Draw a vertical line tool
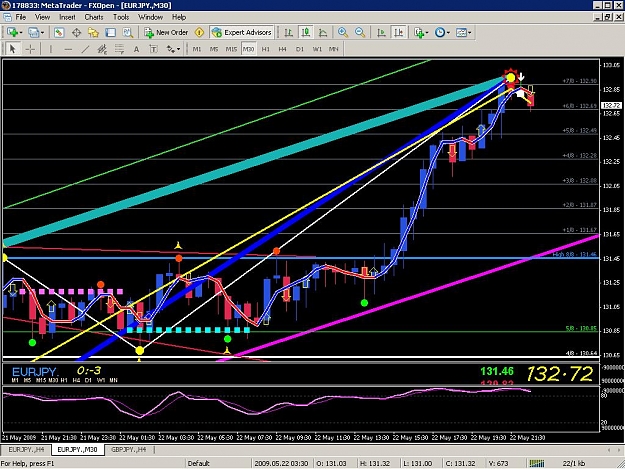The width and height of the screenshot is (625, 469). [51, 49]
